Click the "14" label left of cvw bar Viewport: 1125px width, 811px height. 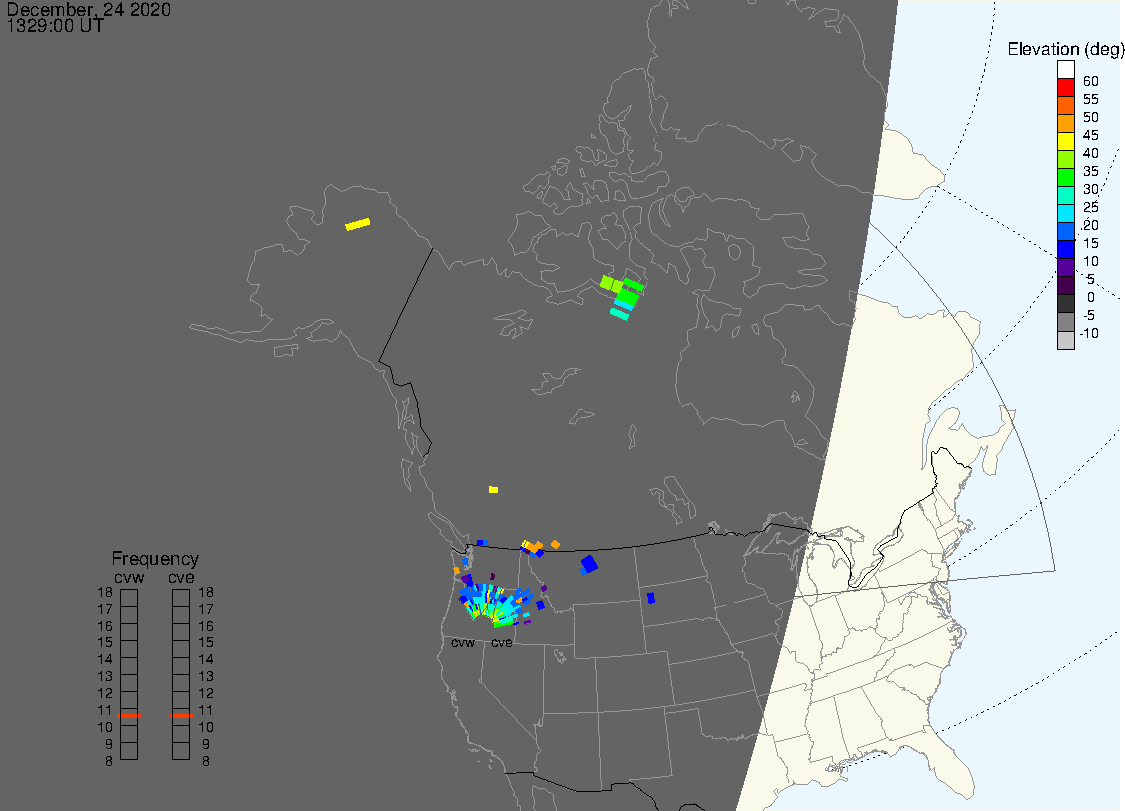point(105,659)
